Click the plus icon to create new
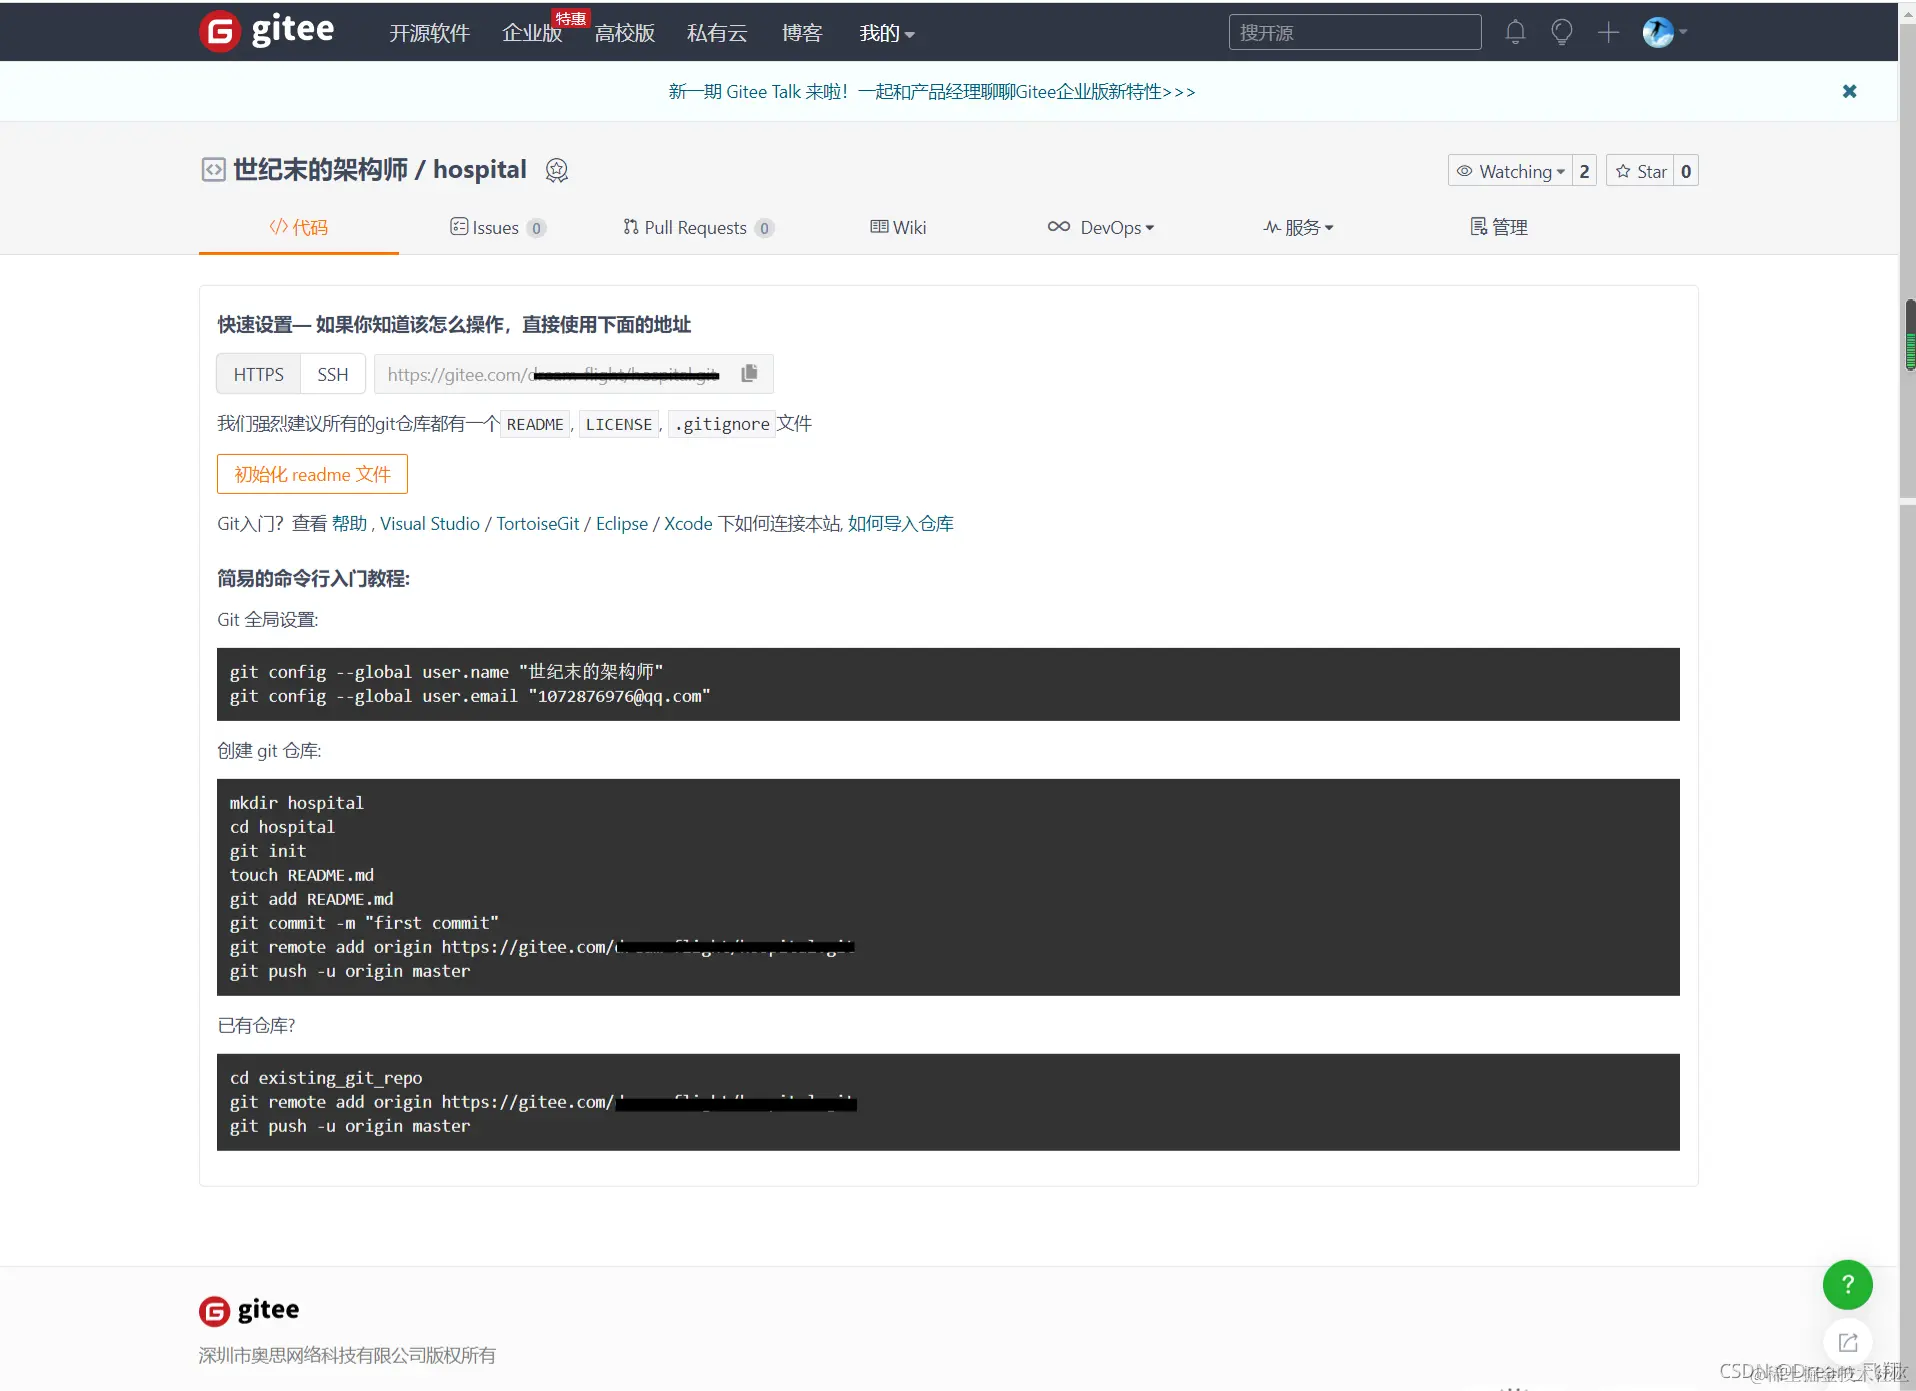Viewport: 1916px width, 1391px height. click(x=1608, y=32)
